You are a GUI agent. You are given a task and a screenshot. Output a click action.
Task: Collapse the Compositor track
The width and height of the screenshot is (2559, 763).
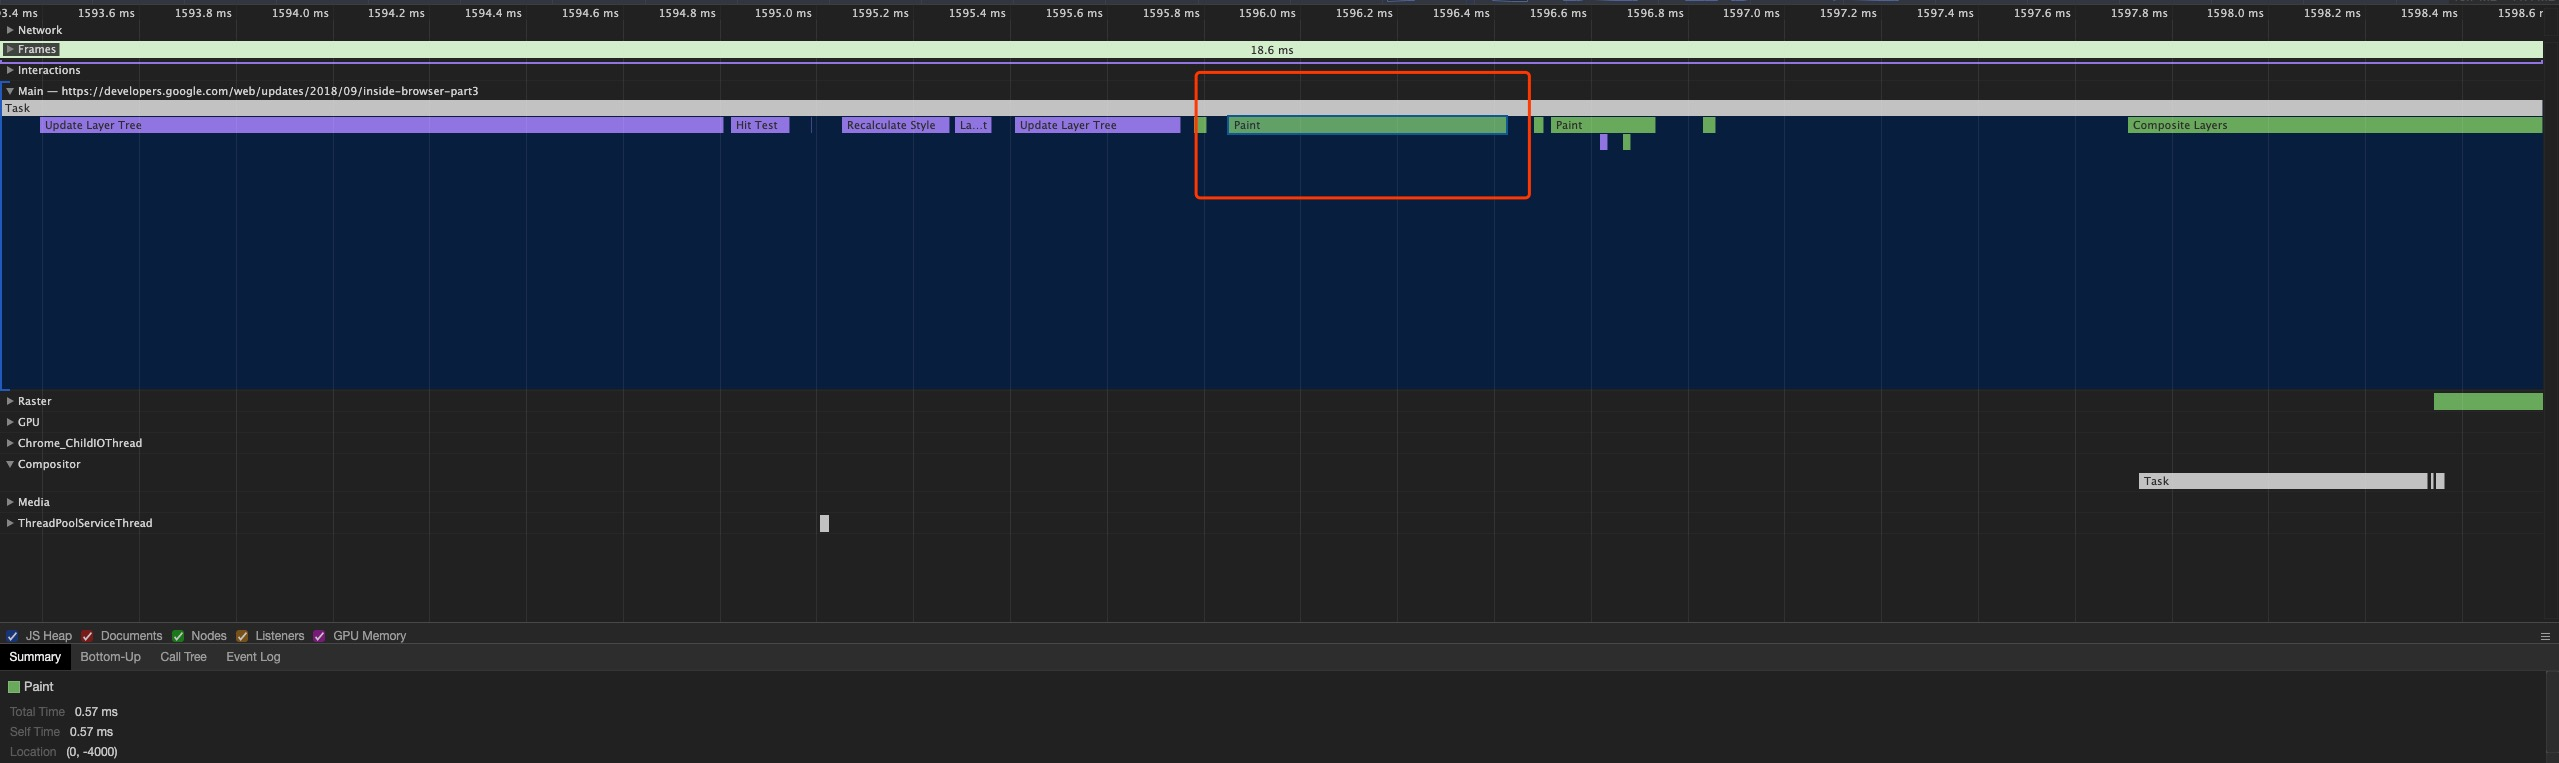pyautogui.click(x=10, y=464)
